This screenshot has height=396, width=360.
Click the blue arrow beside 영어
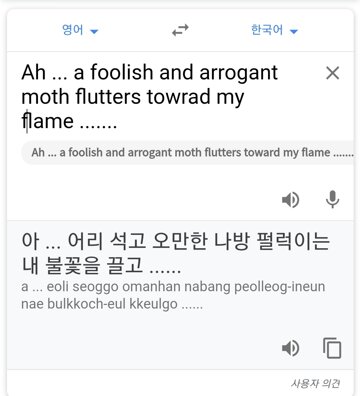click(x=94, y=32)
